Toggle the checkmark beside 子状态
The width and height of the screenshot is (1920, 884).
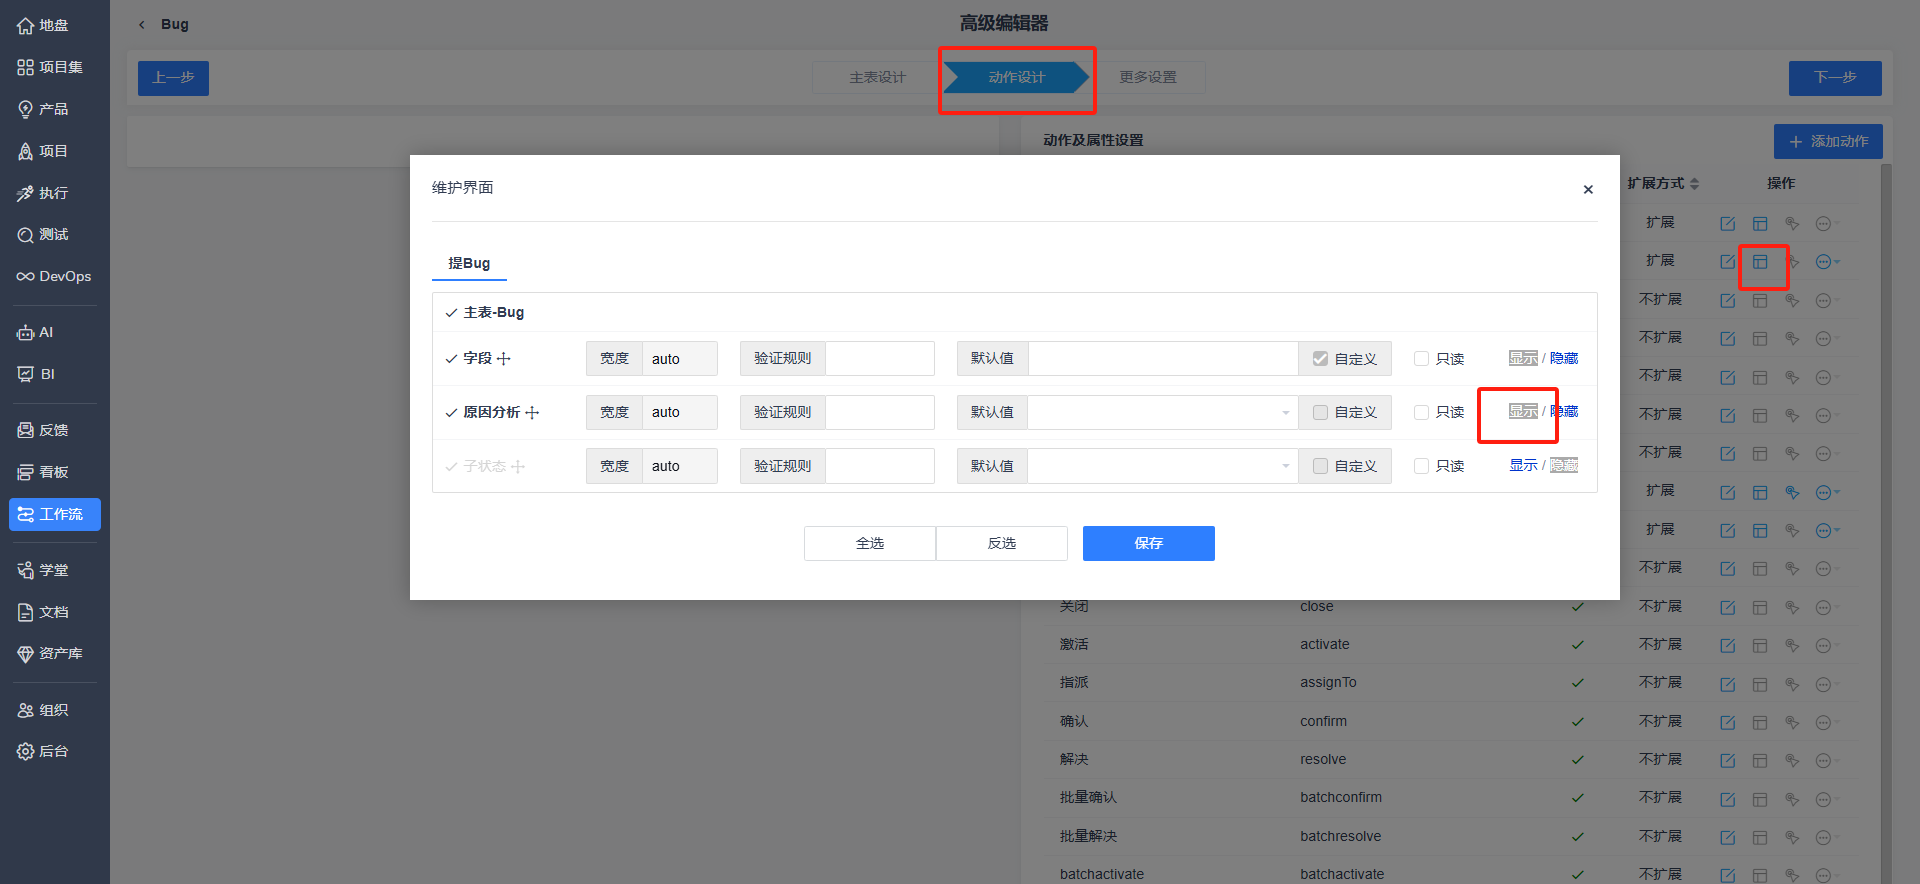pos(451,466)
